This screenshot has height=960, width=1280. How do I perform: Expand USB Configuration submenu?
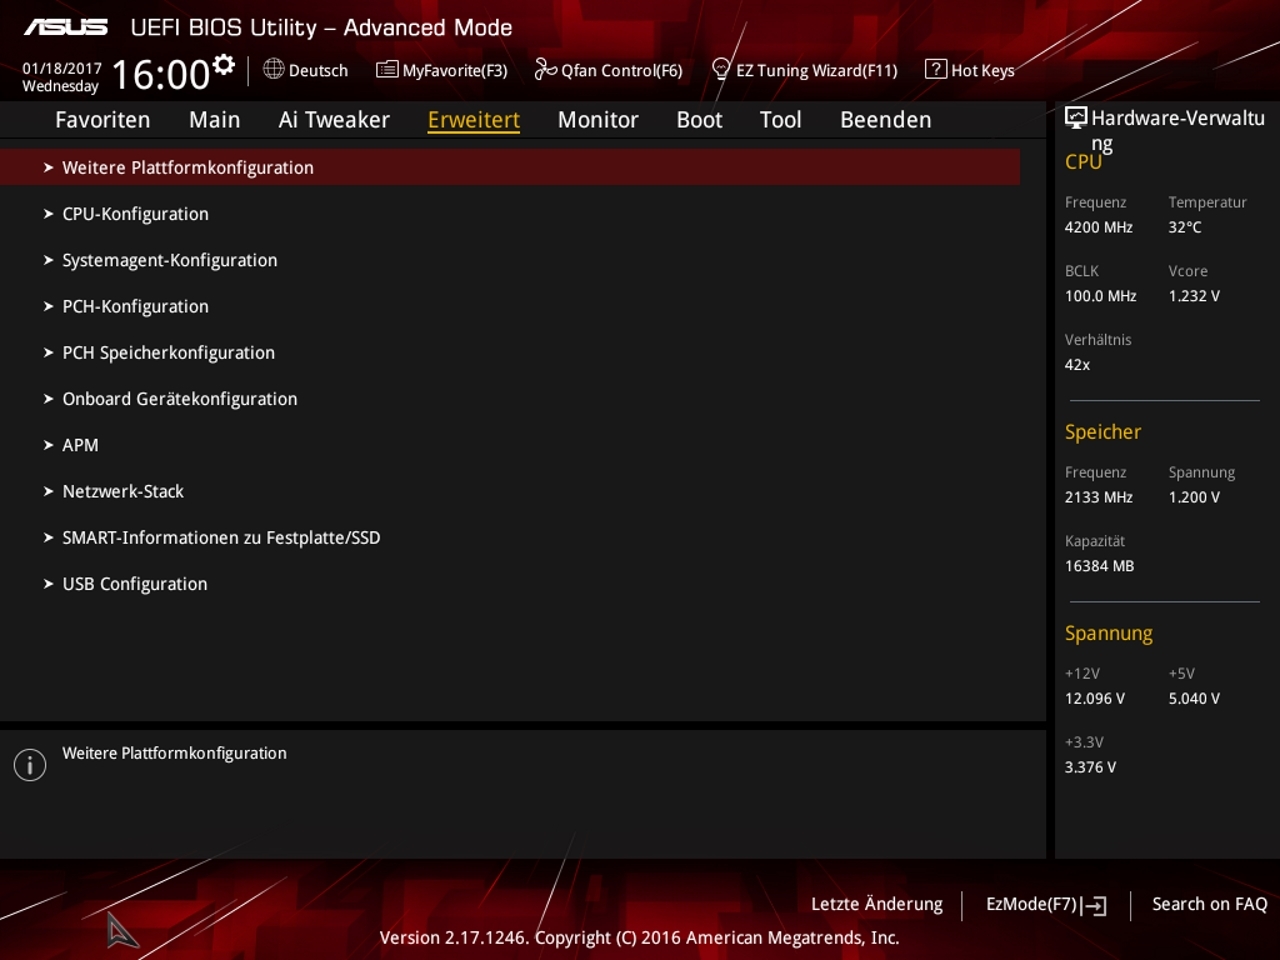tap(510, 584)
